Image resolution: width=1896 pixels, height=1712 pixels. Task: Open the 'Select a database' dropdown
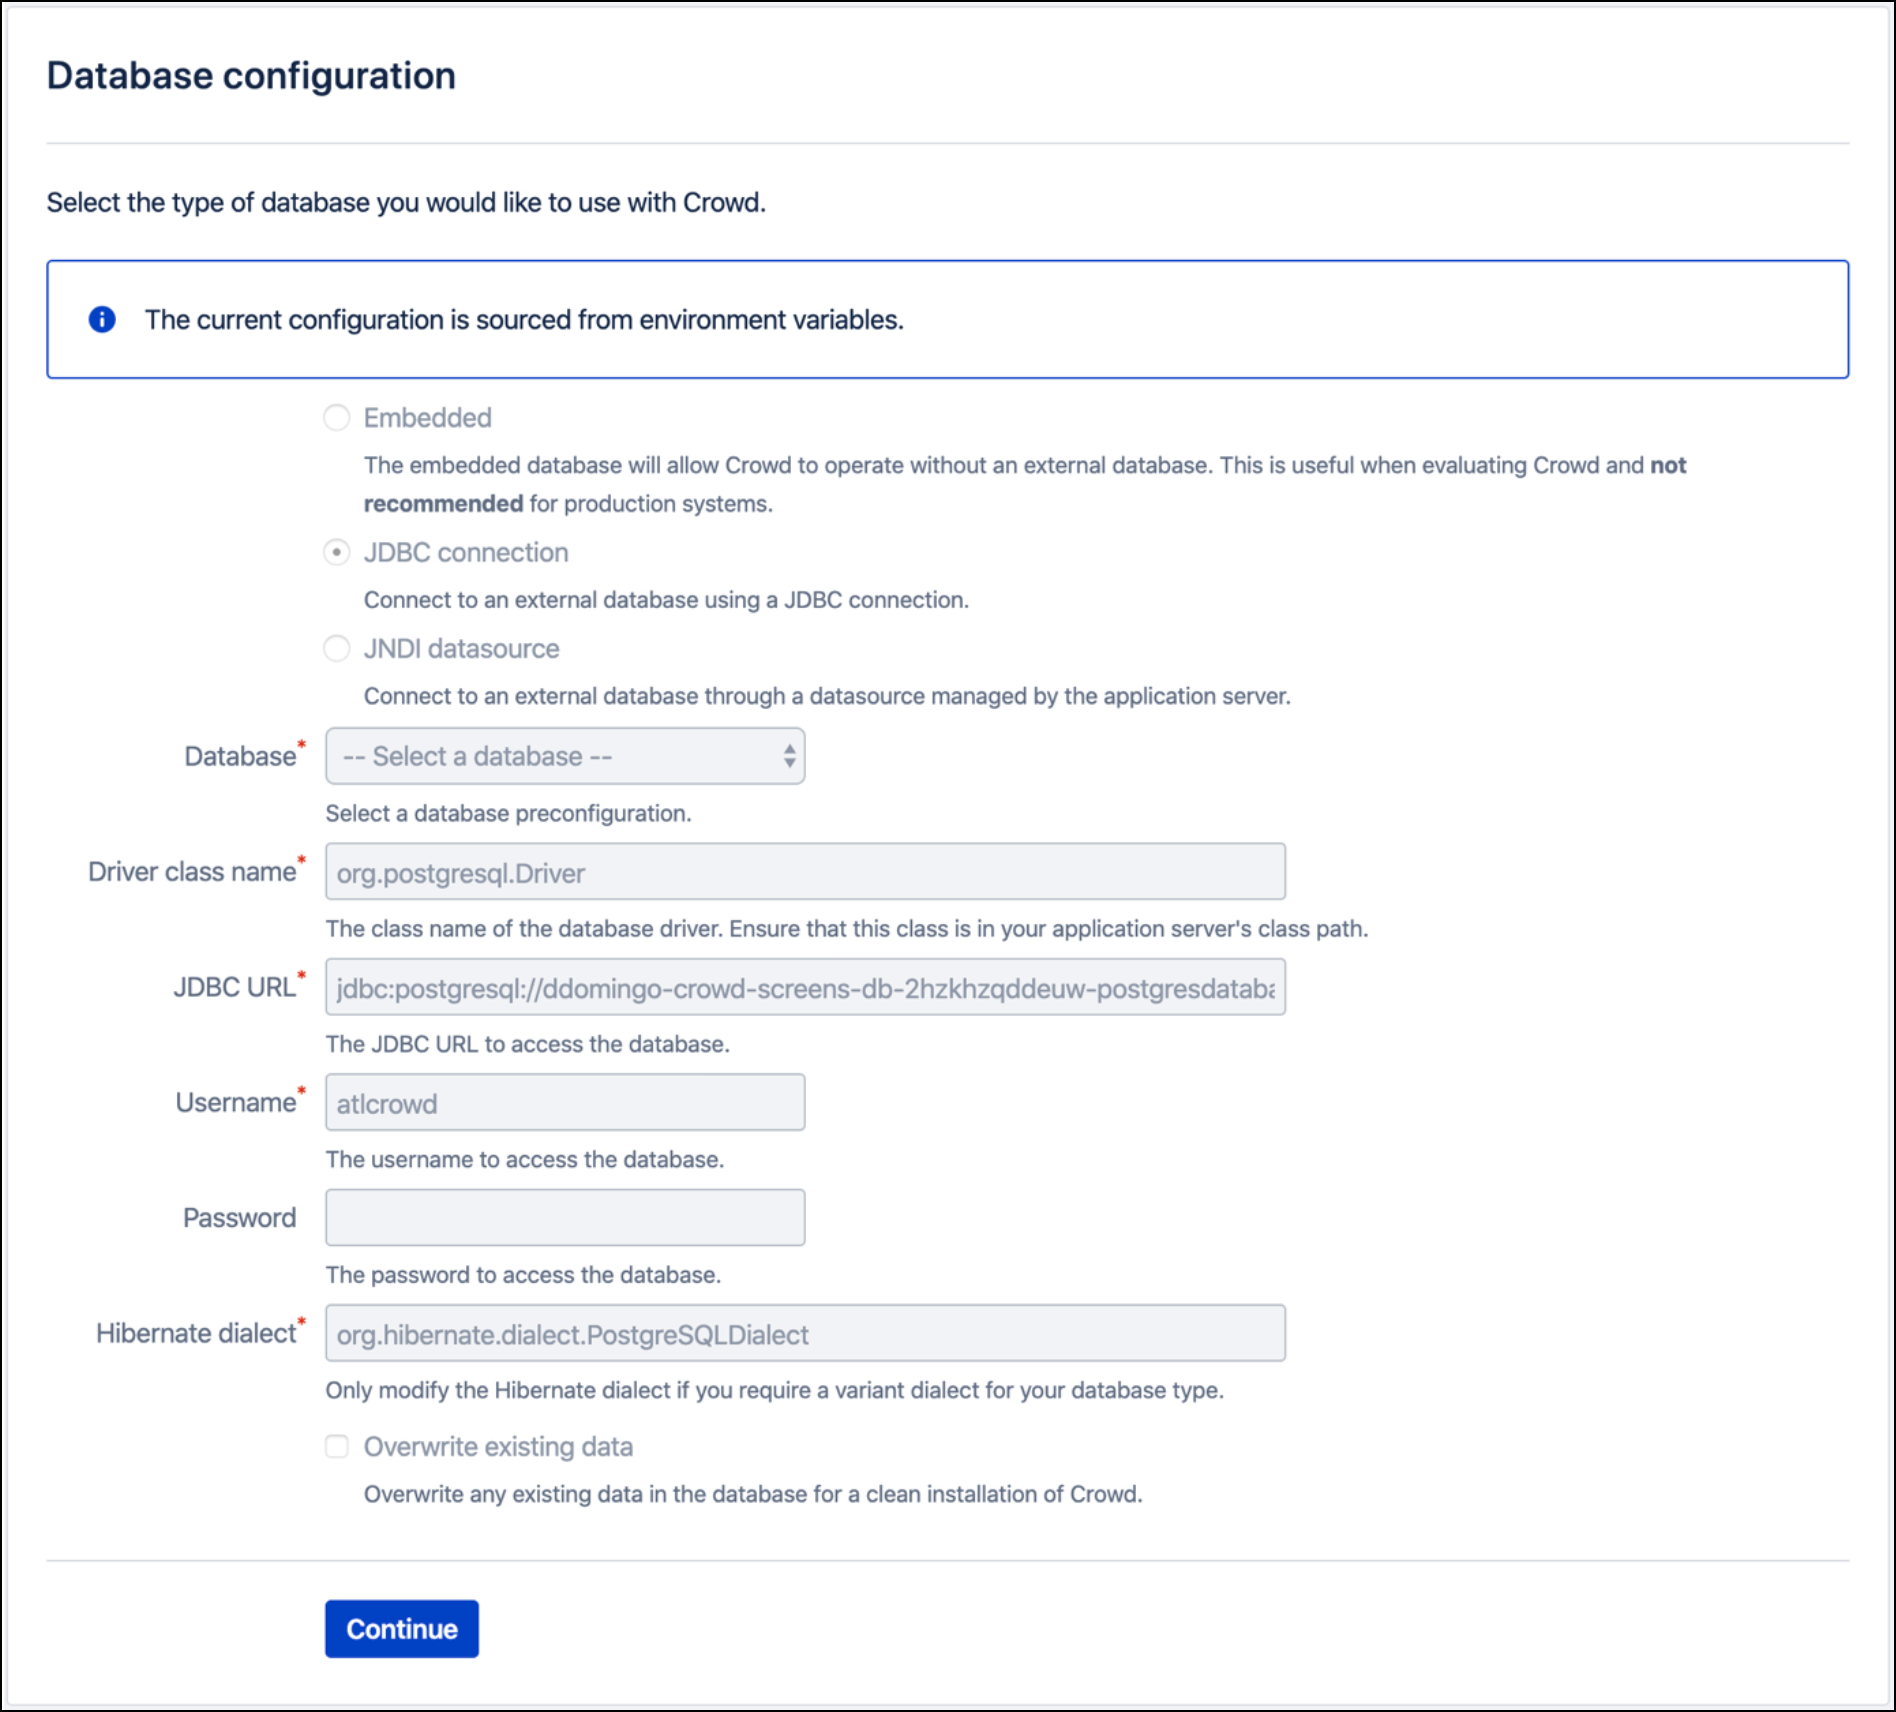[x=565, y=756]
